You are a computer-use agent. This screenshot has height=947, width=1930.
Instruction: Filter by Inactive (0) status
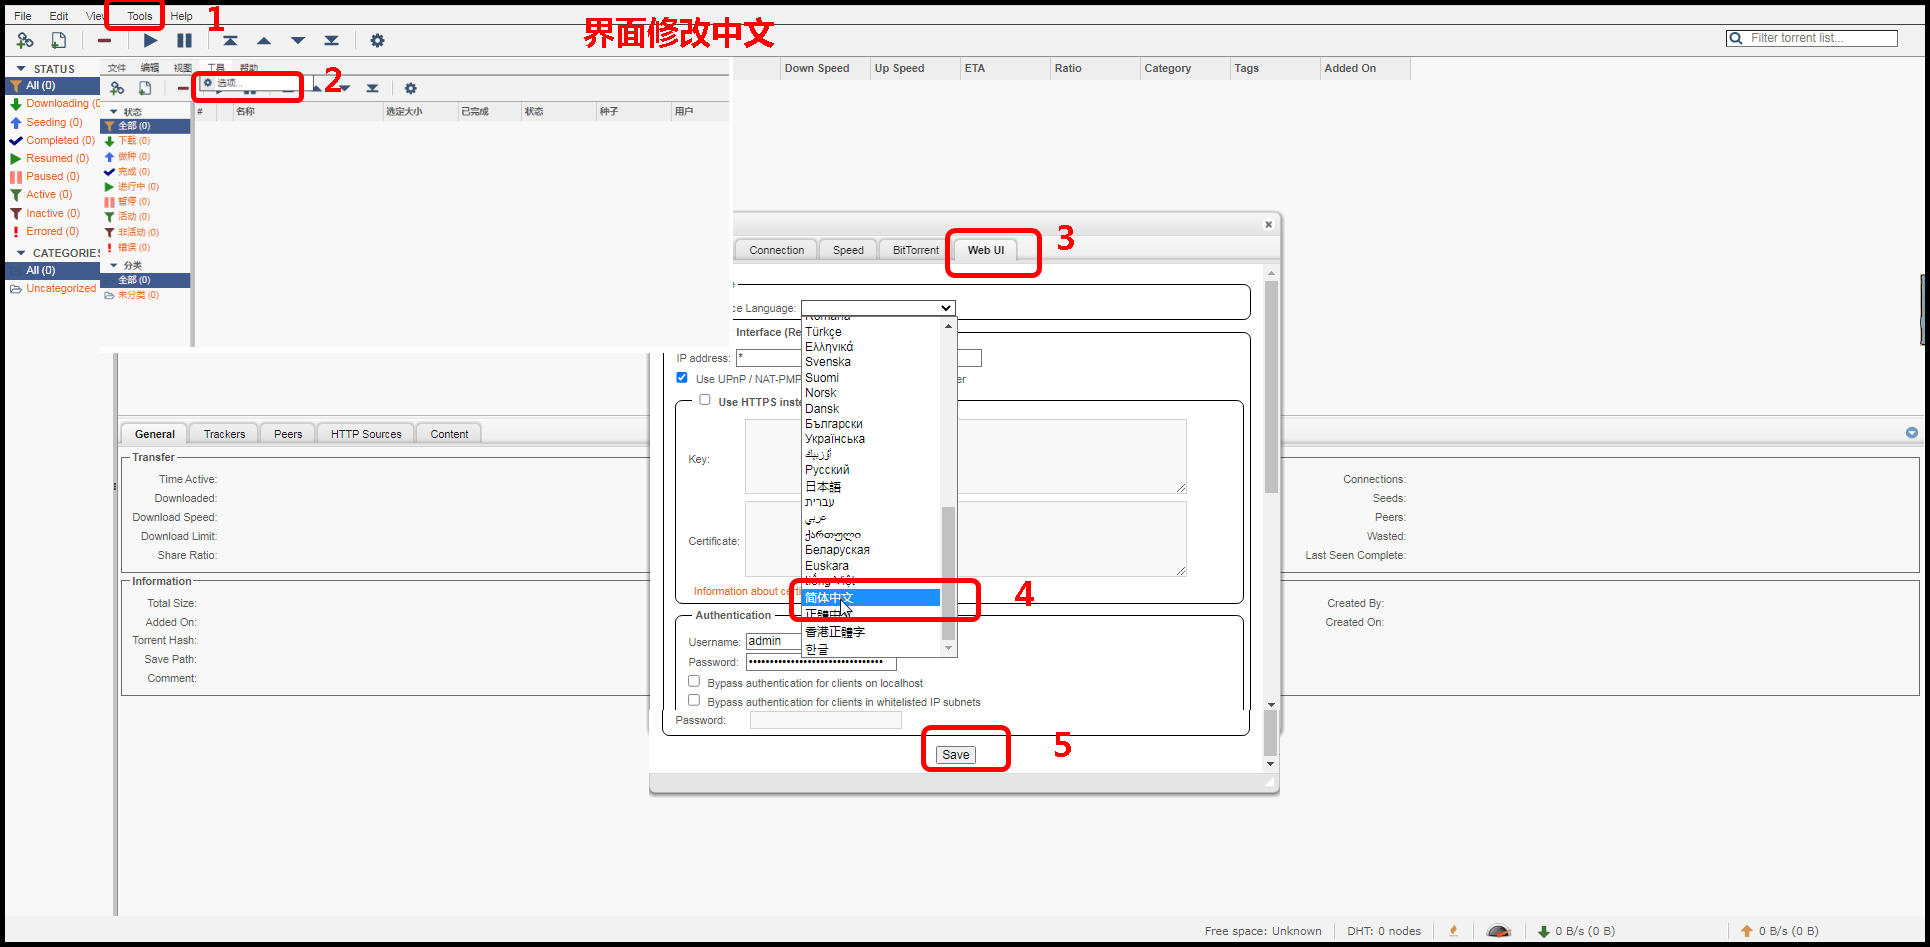tap(45, 213)
